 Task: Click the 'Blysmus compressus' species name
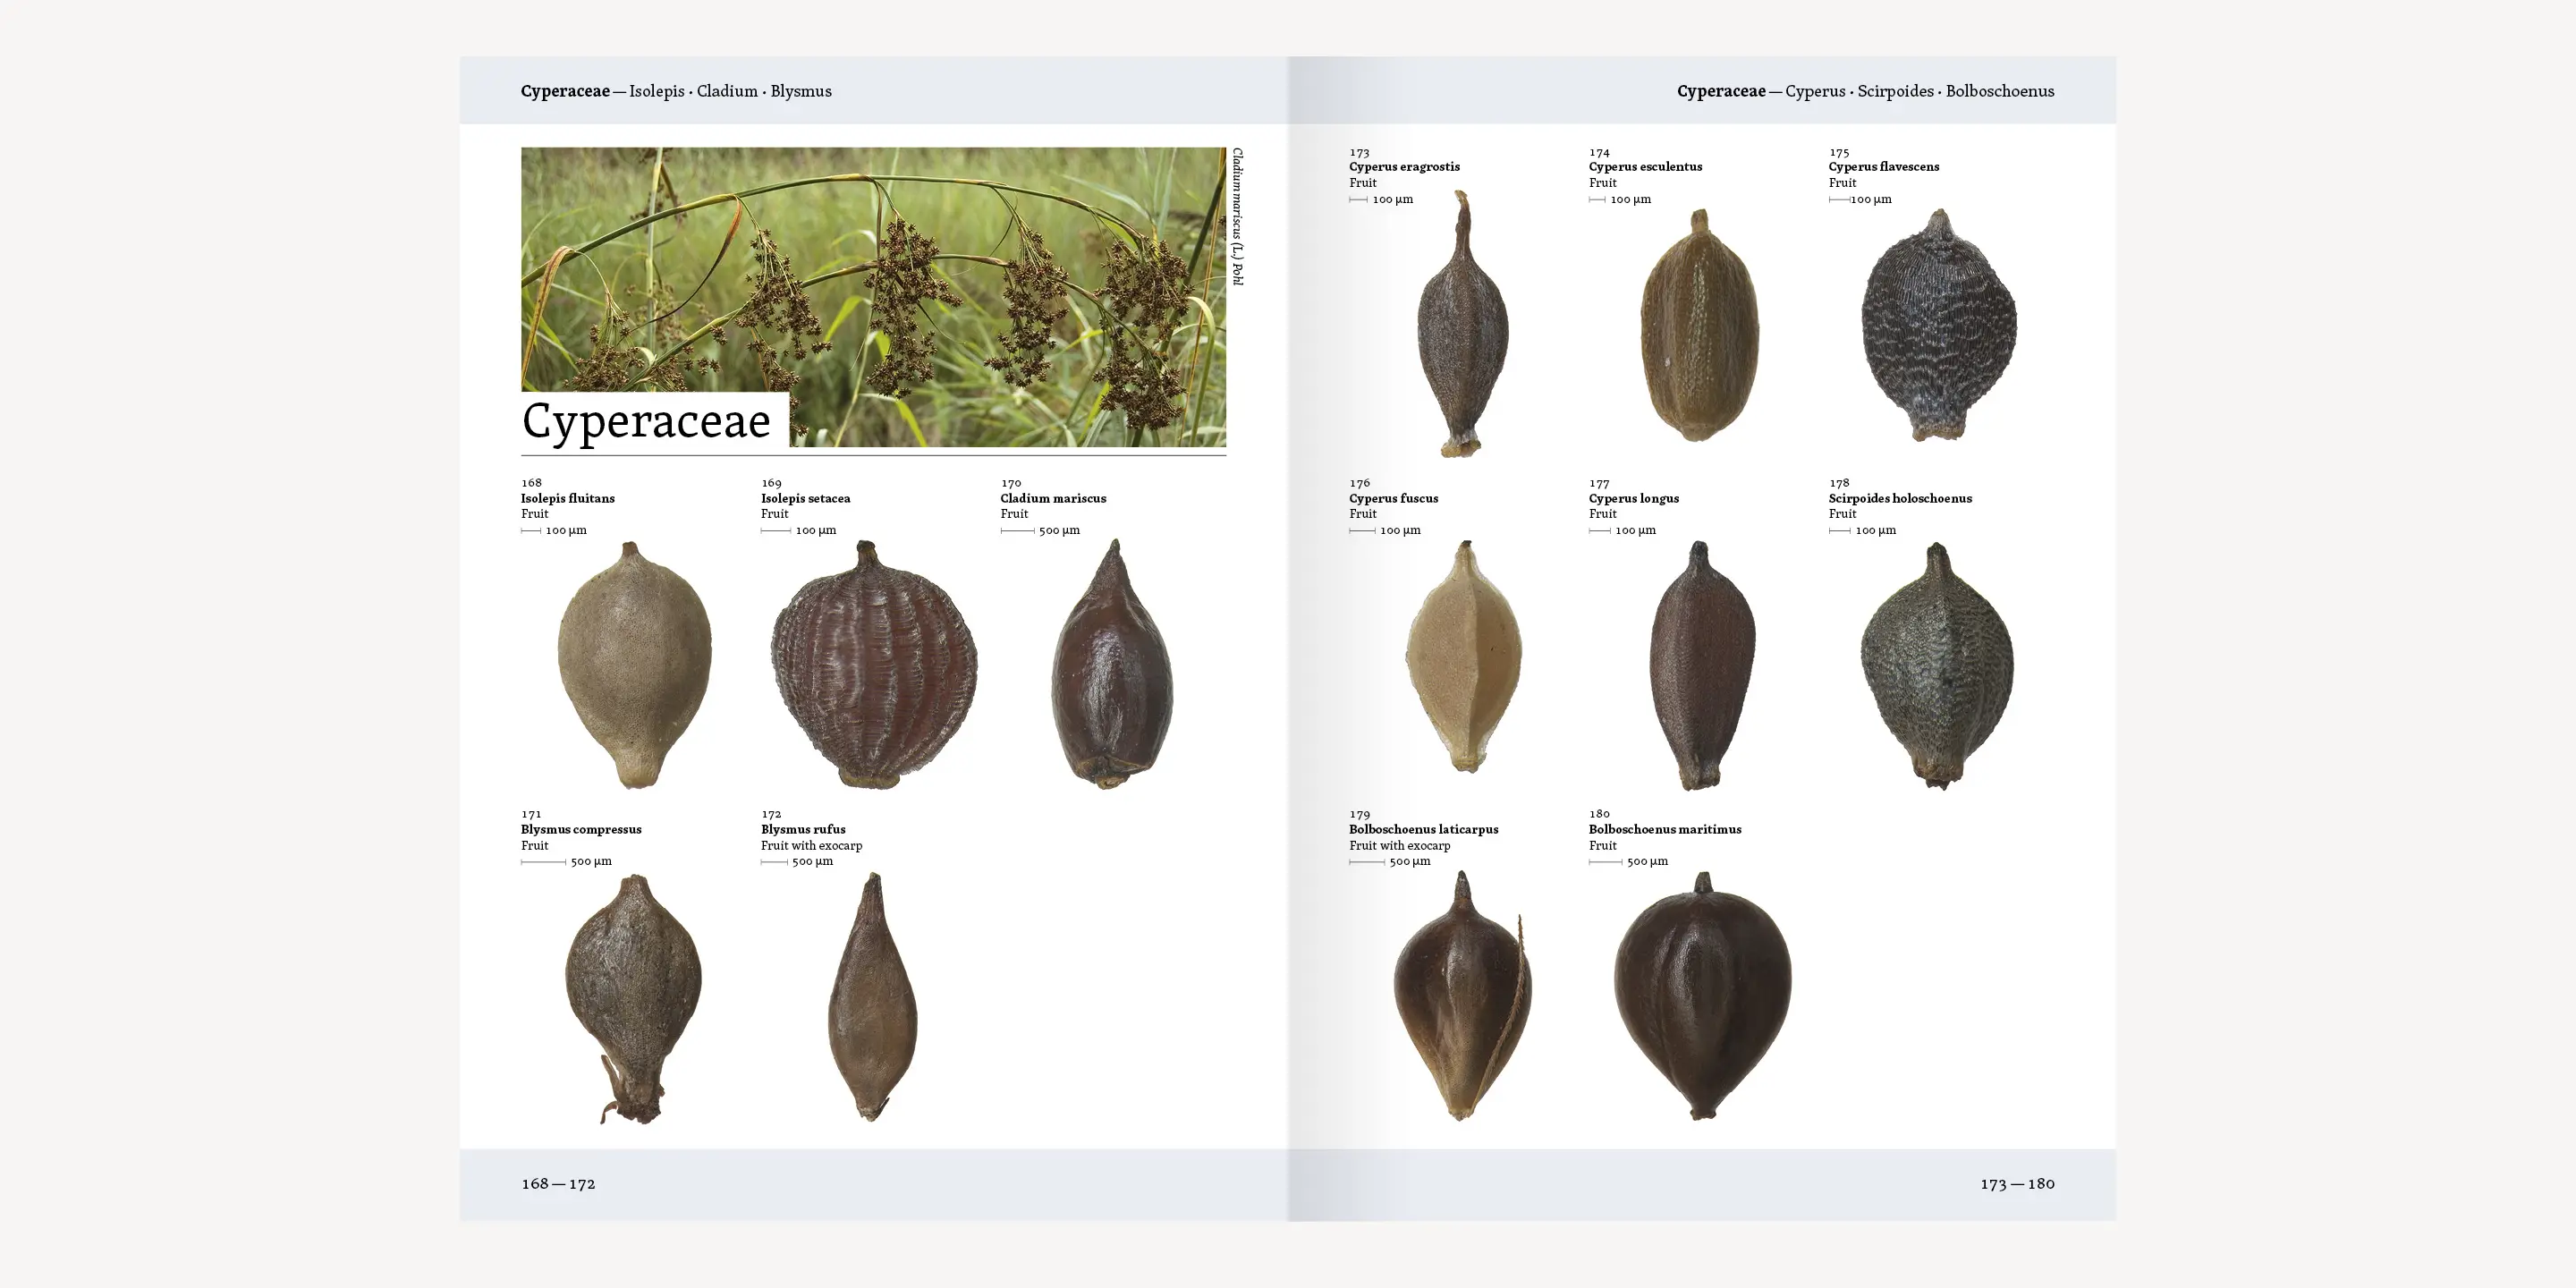pos(581,829)
